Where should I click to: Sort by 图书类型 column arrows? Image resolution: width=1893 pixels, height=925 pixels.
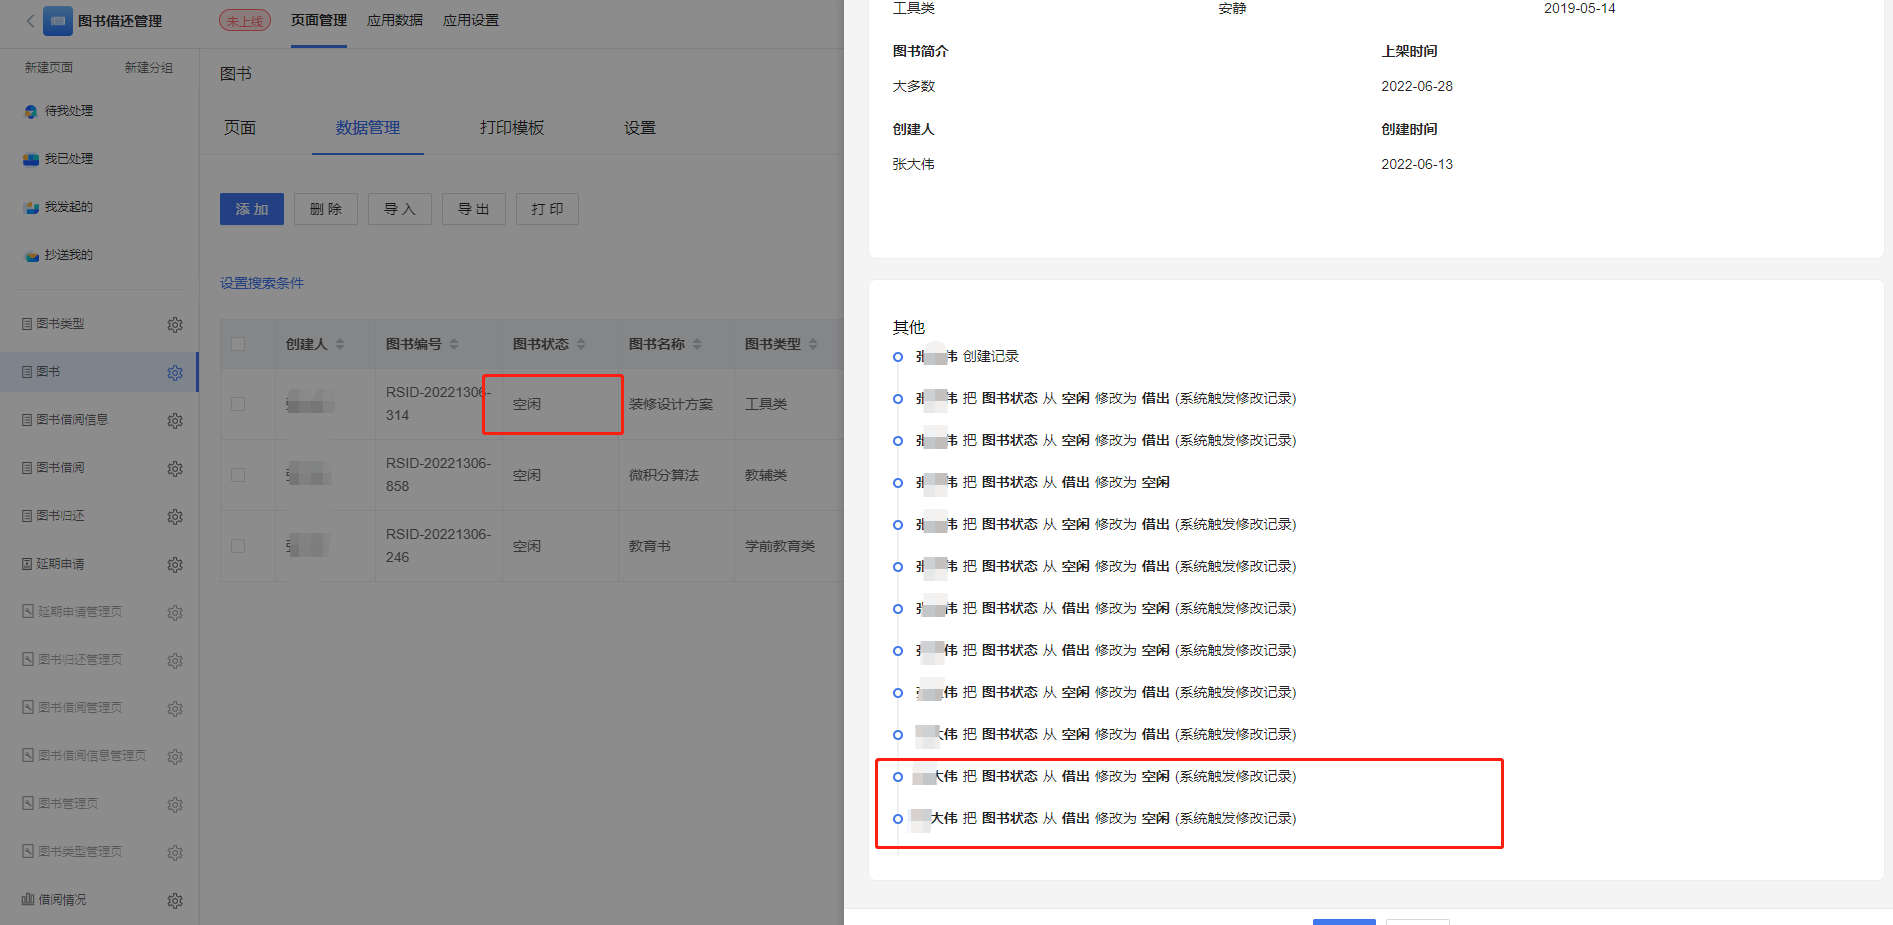tap(813, 344)
